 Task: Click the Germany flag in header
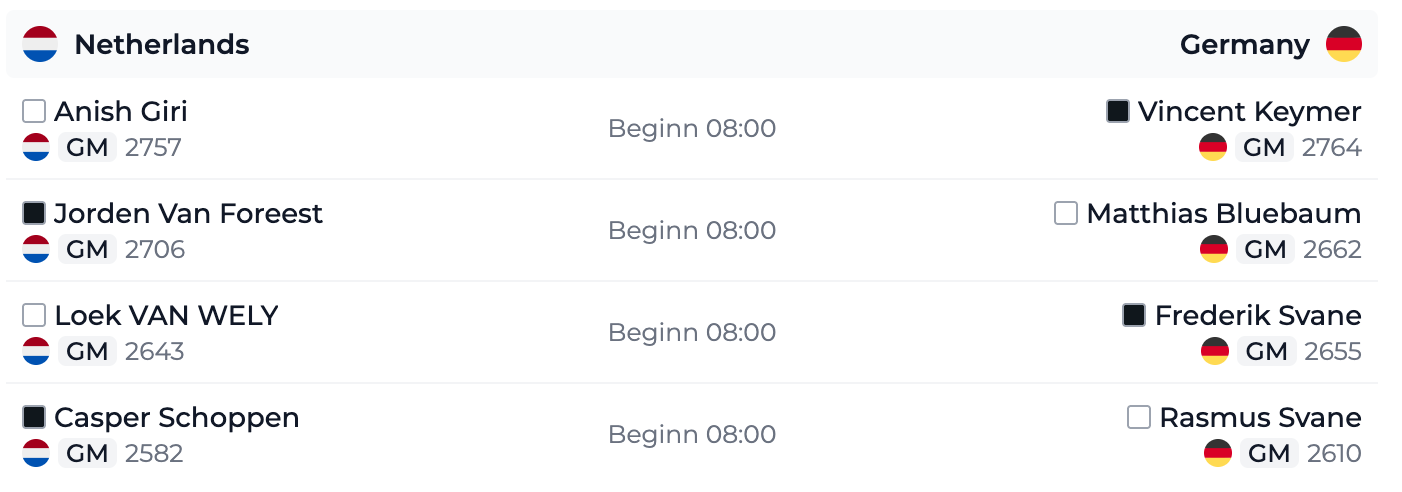pyautogui.click(x=1343, y=44)
